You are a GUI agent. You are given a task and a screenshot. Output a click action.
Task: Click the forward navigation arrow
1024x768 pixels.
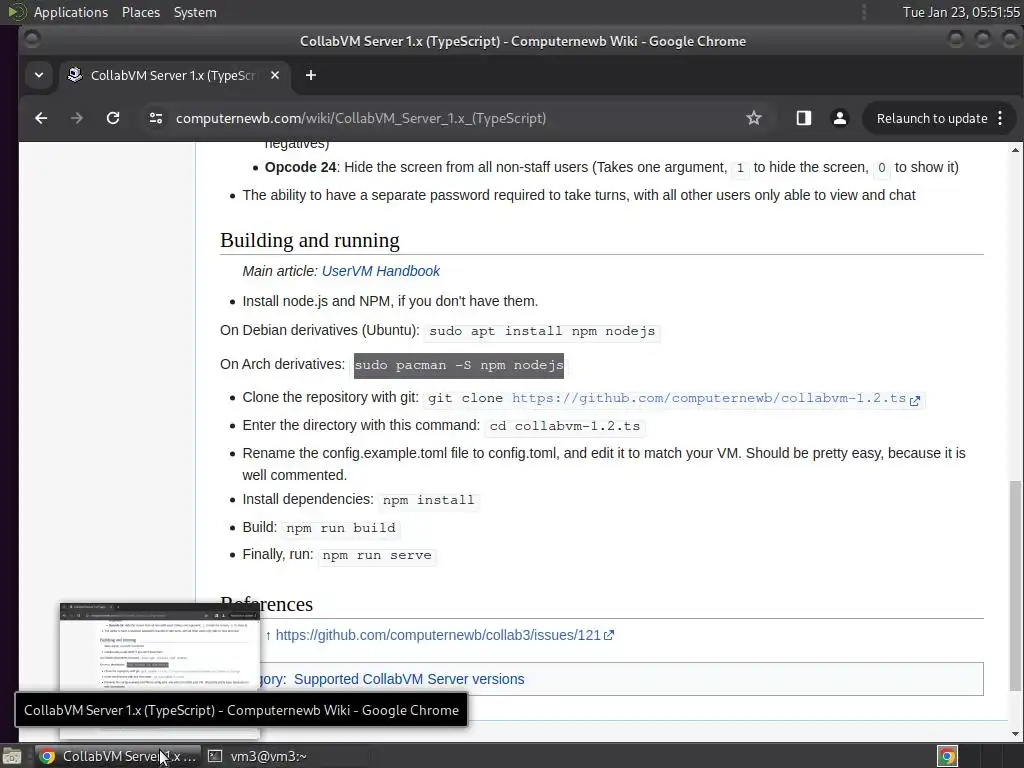point(76,118)
